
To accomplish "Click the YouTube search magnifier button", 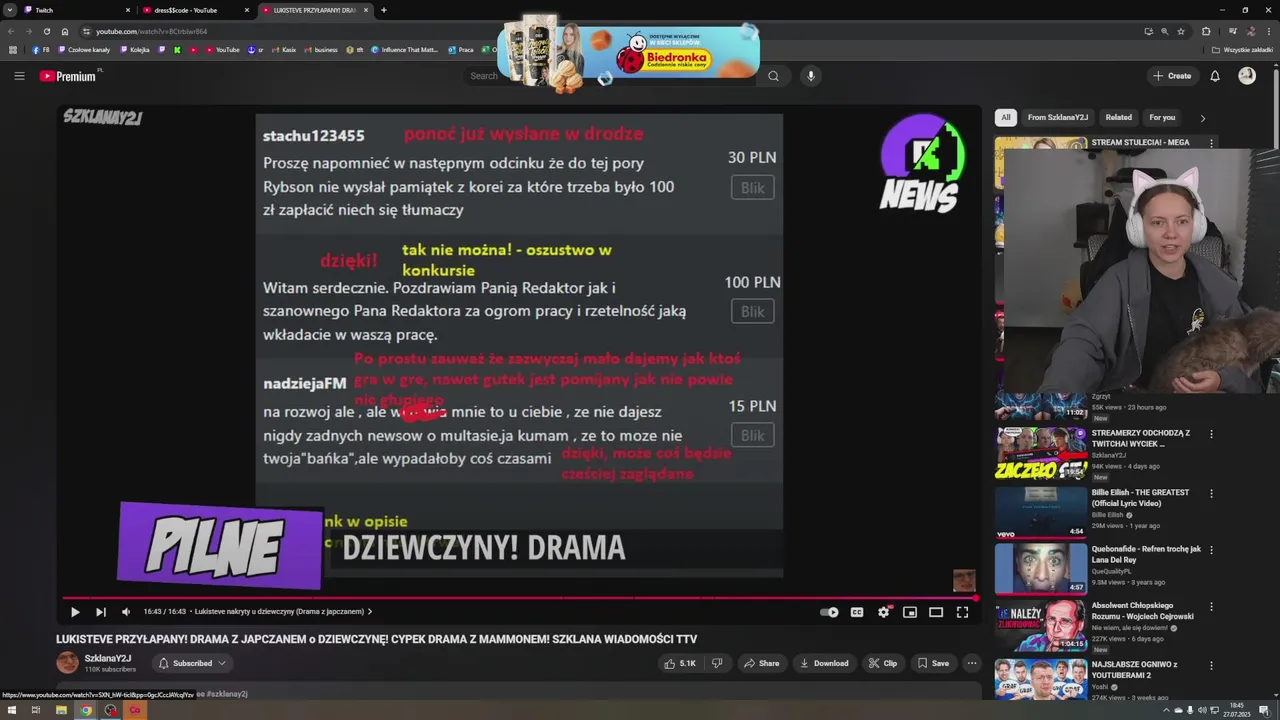I will pos(773,76).
